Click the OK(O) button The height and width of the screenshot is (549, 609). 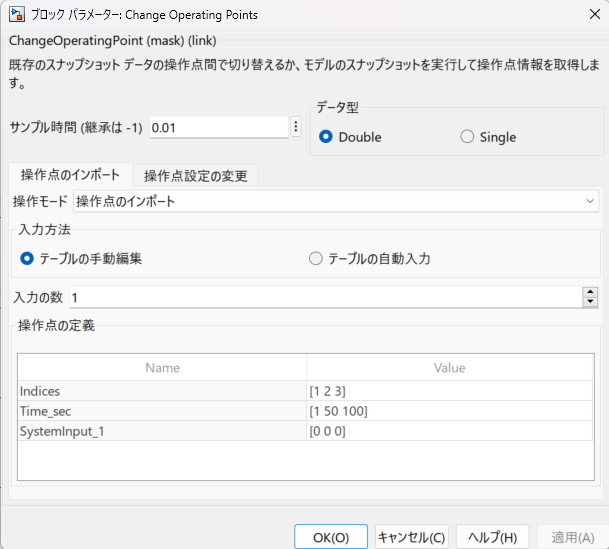click(331, 537)
